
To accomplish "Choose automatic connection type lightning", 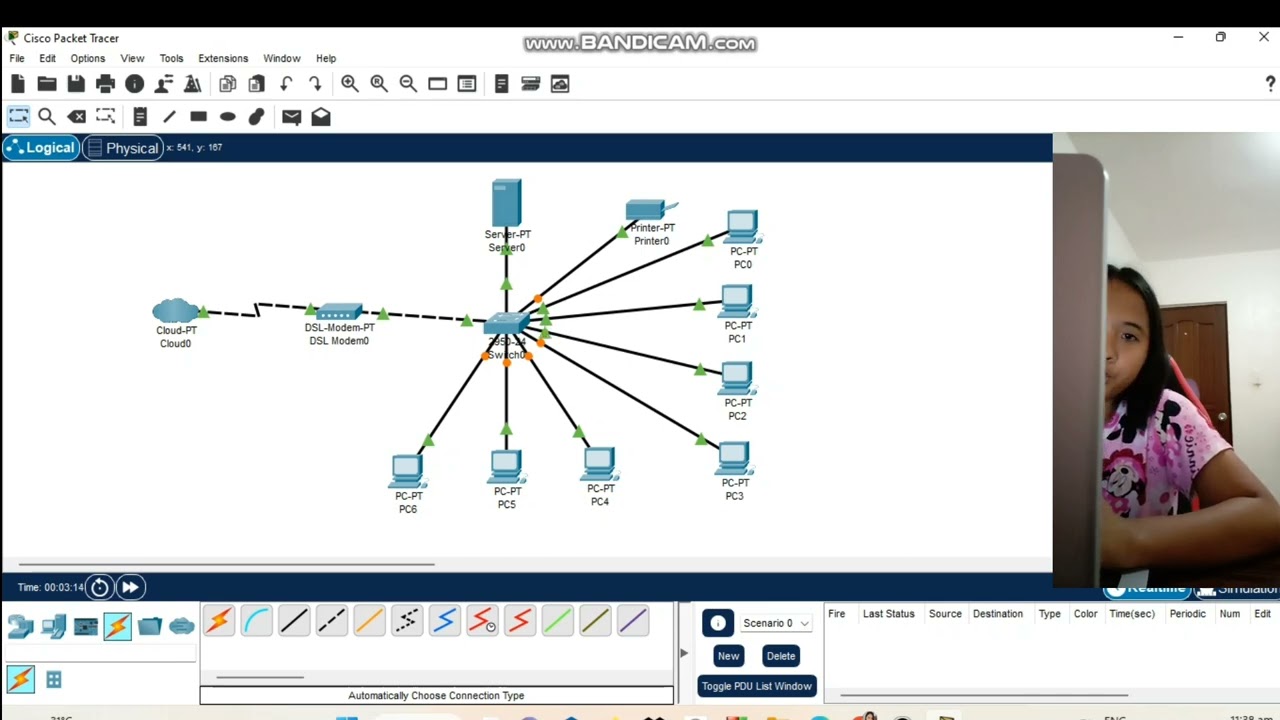I will click(219, 622).
